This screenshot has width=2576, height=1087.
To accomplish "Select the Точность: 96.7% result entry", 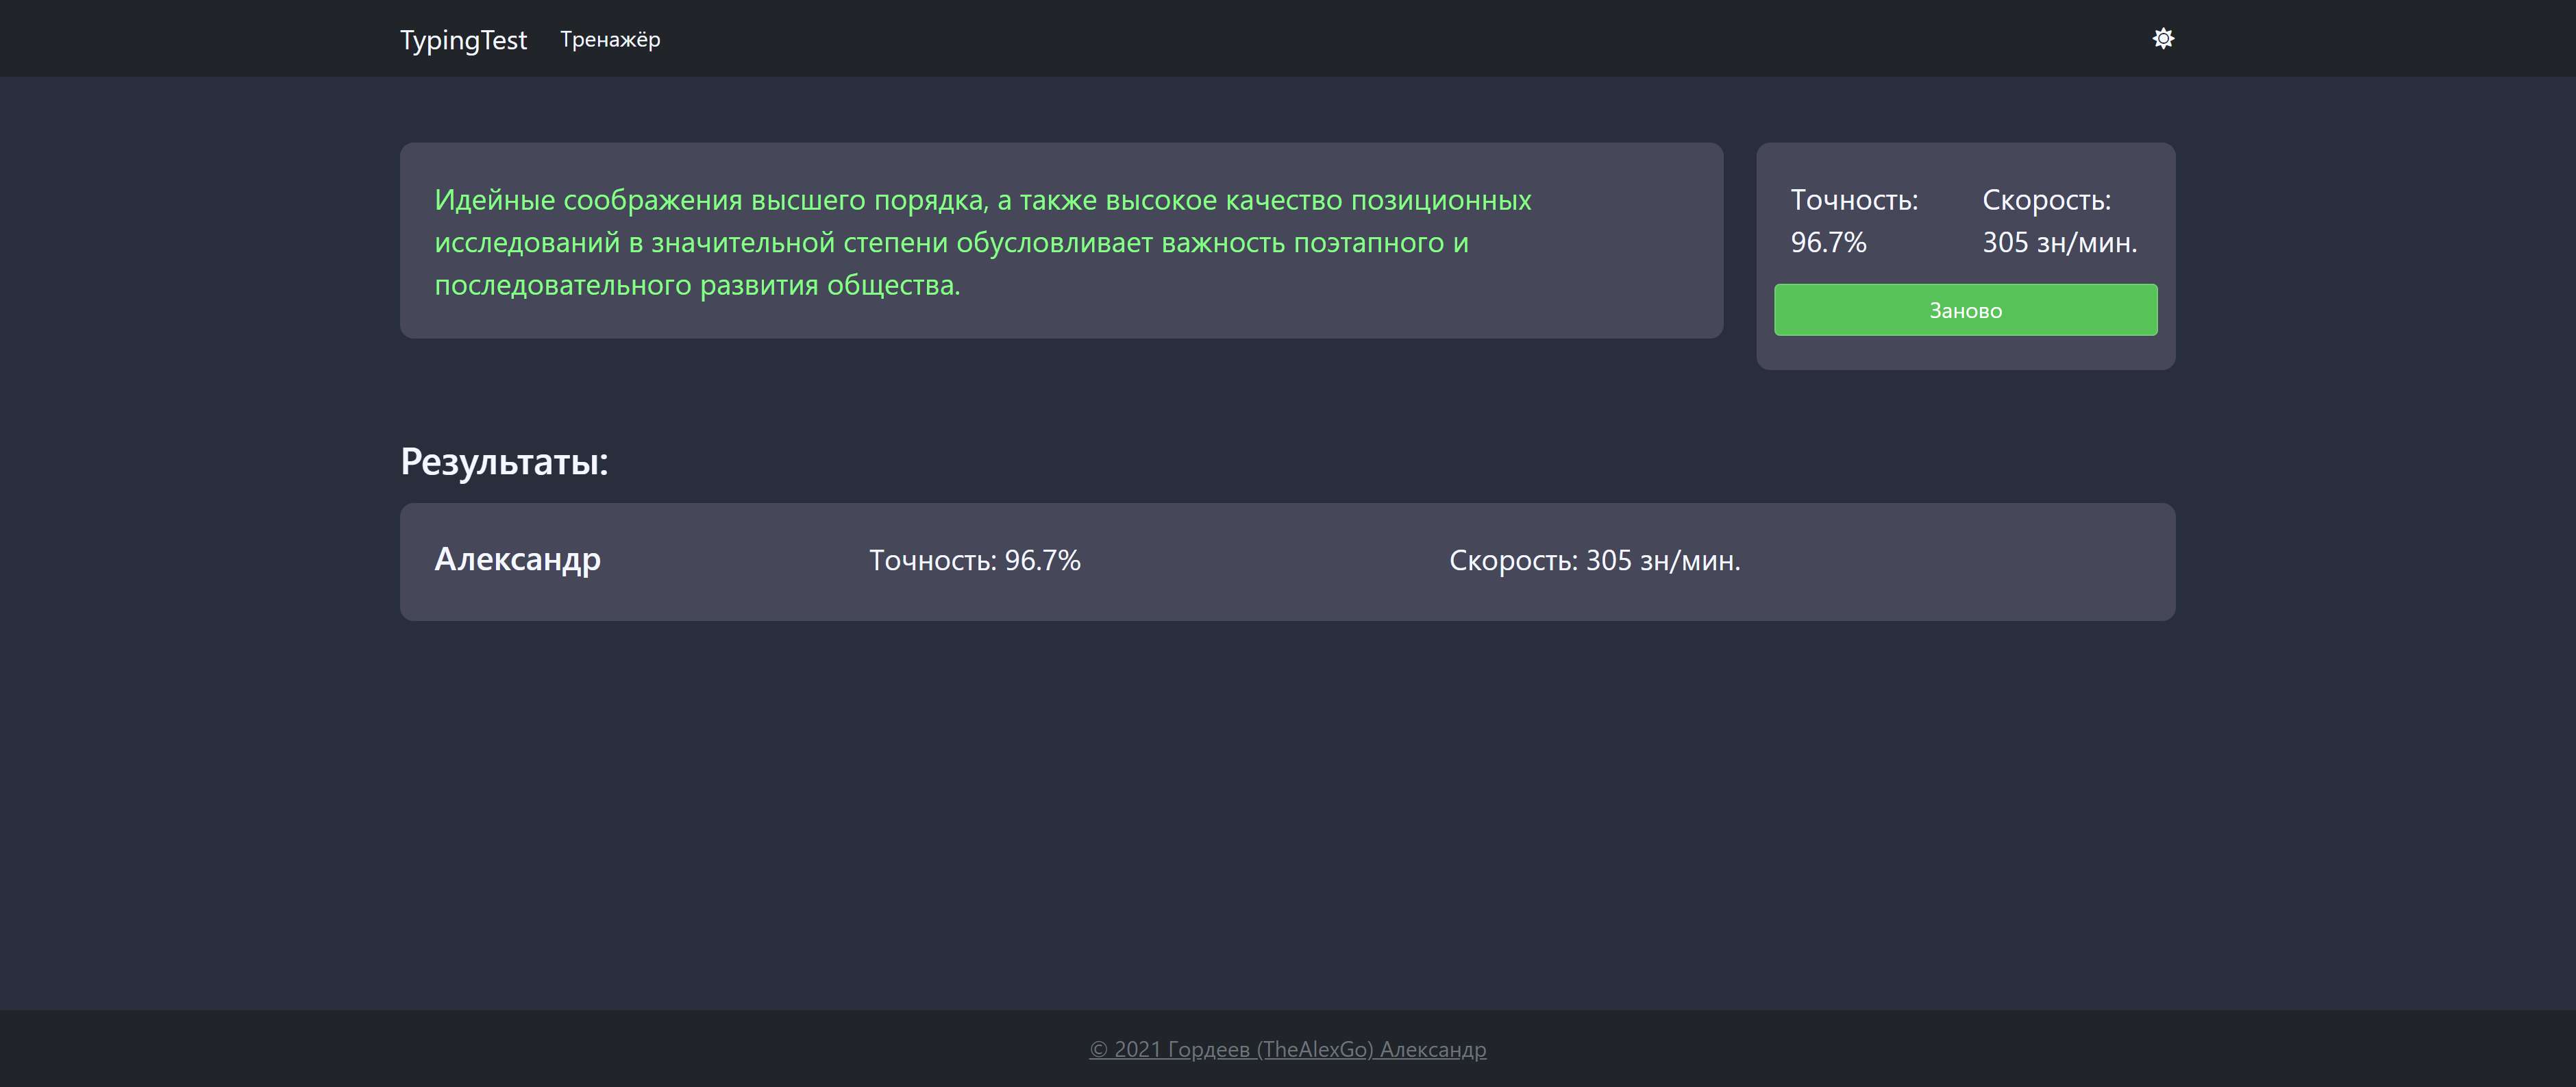I will [974, 561].
